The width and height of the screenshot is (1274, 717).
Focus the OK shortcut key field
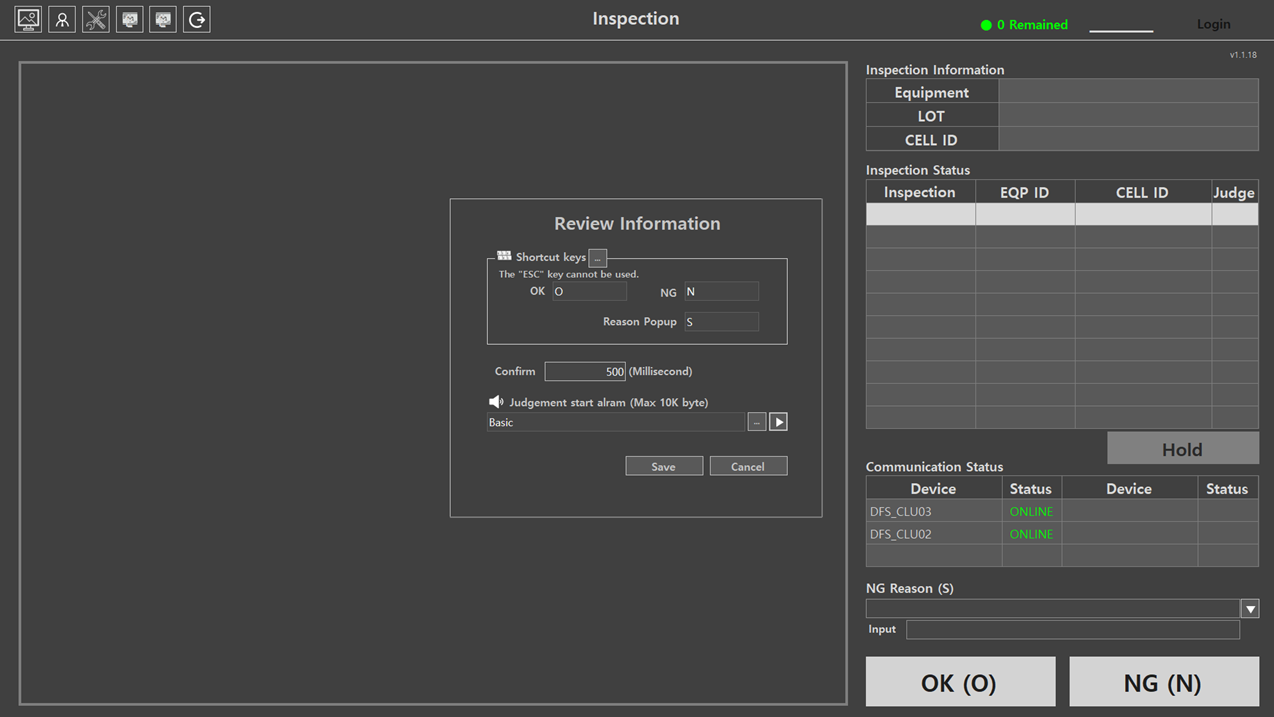pos(589,291)
